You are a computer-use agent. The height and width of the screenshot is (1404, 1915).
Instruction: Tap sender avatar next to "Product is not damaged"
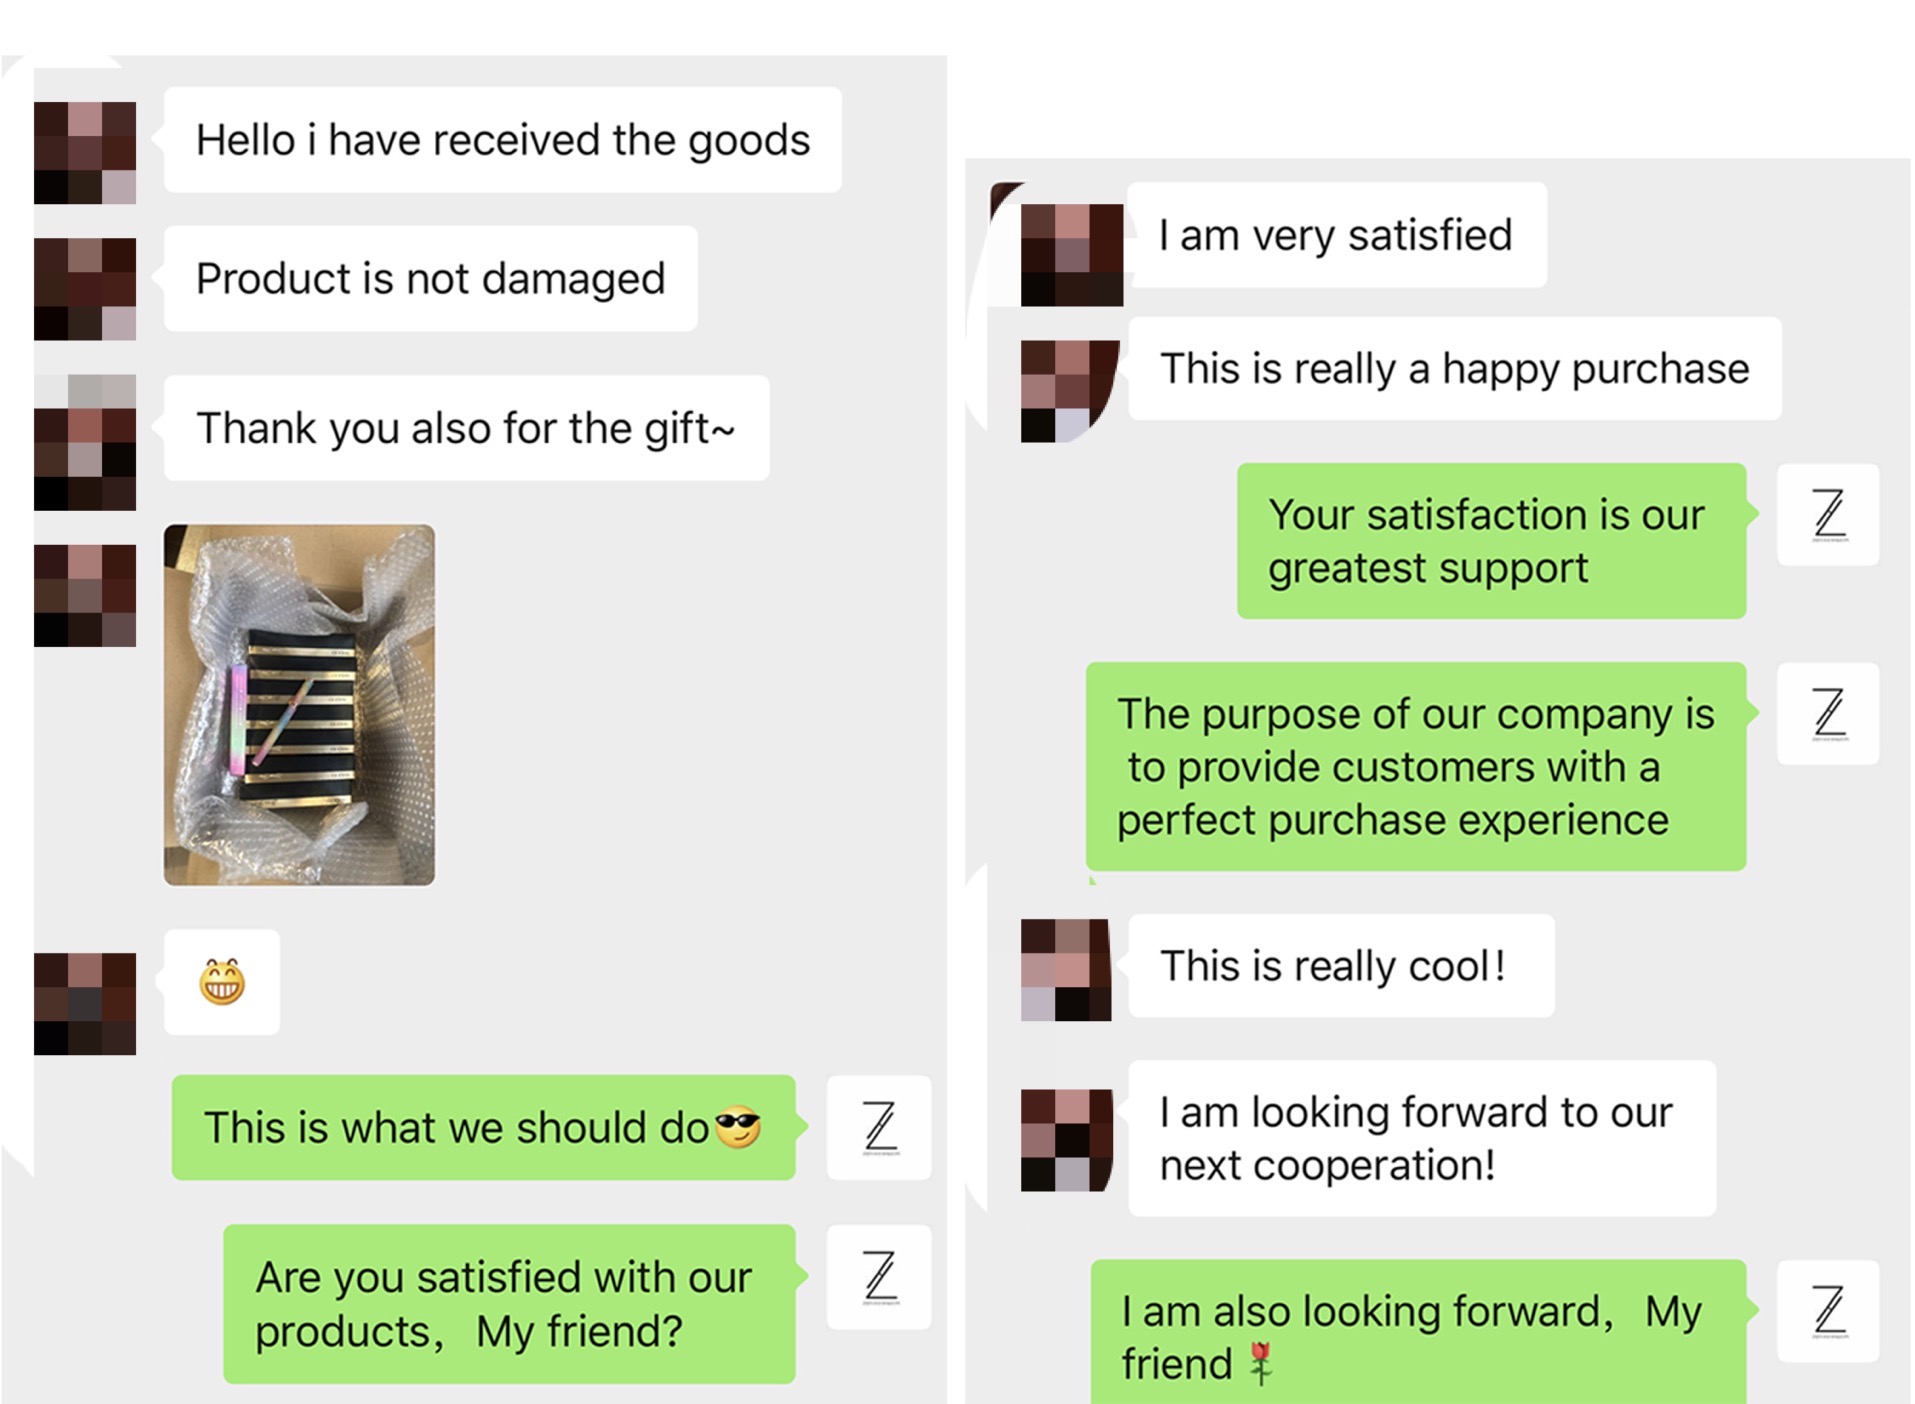[85, 289]
